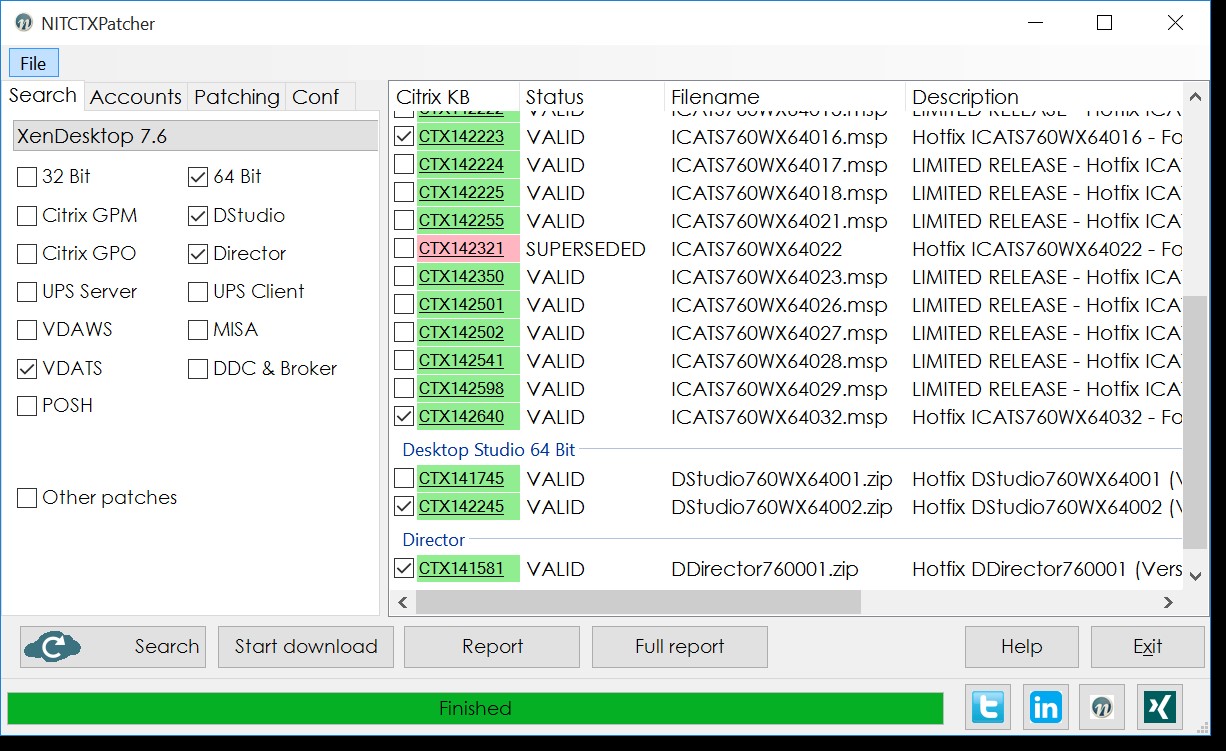Image resolution: width=1226 pixels, height=751 pixels.
Task: Select the Director group header
Action: (x=434, y=540)
